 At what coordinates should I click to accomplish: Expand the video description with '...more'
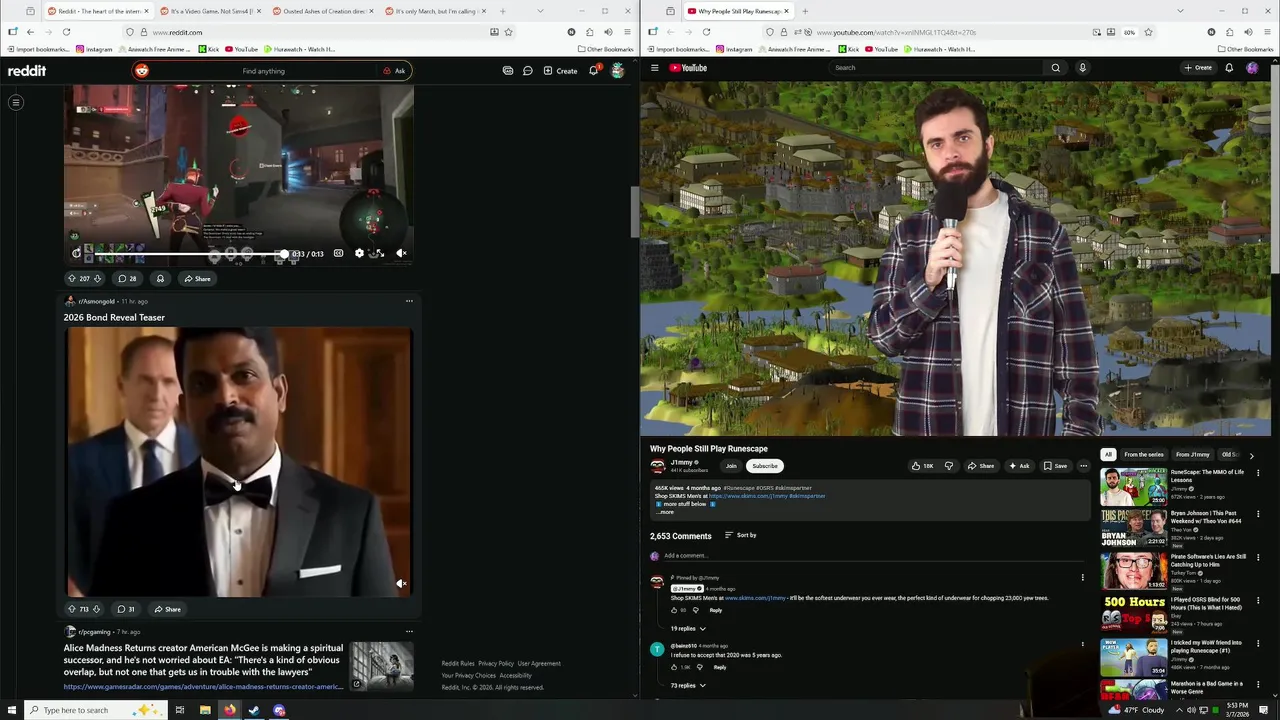666,512
